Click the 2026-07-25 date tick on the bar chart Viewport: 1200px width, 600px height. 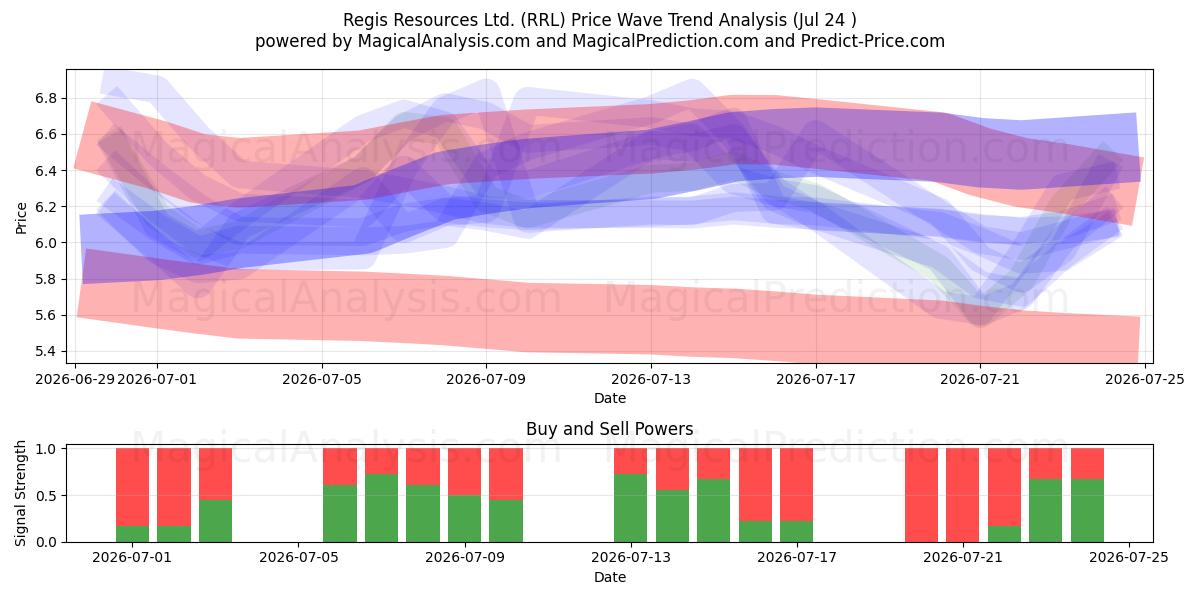tap(1129, 558)
